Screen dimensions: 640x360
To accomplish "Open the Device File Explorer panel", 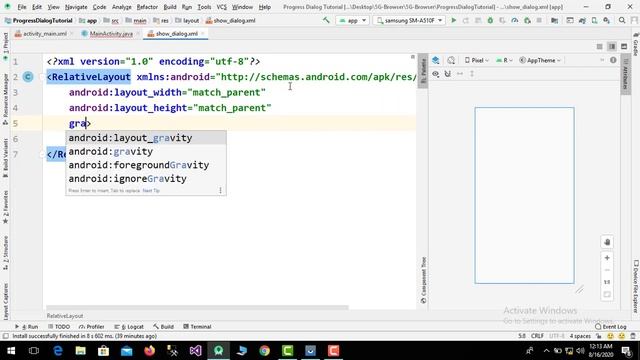I will pyautogui.click(x=636, y=287).
